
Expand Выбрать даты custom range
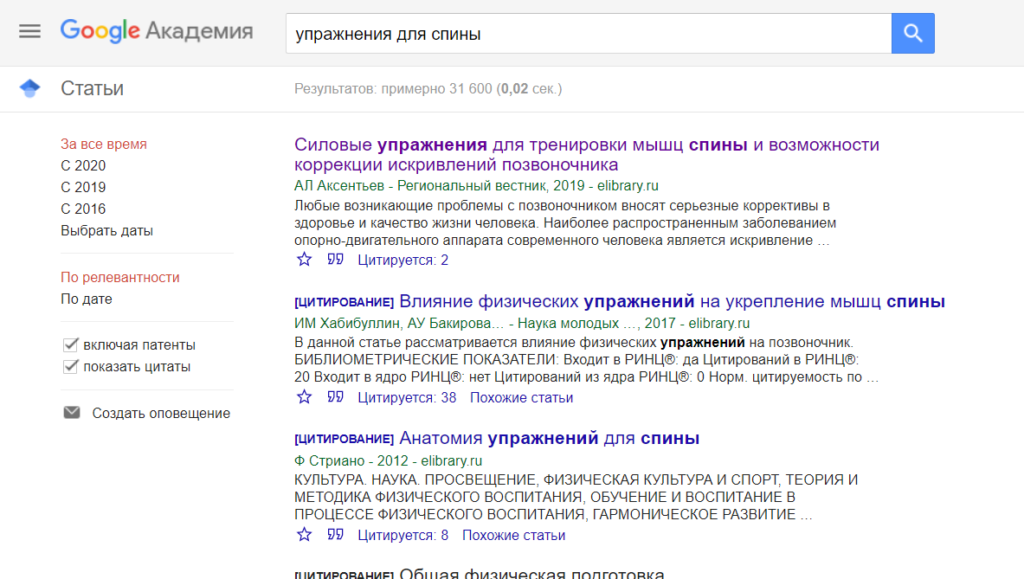[x=106, y=231]
